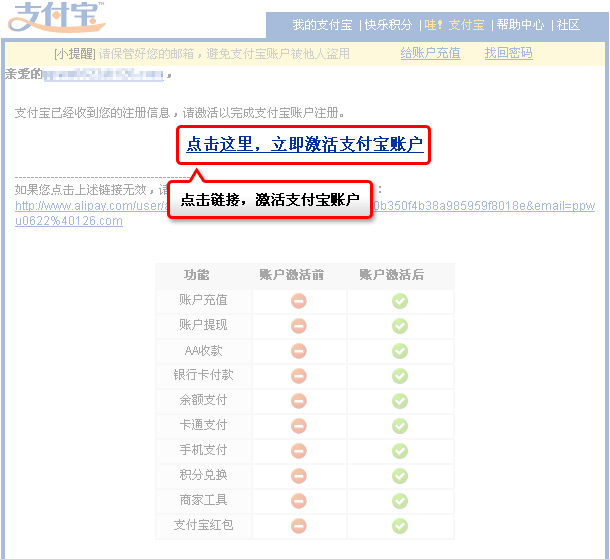This screenshot has width=610, height=559.
Task: Click the AA收款 table row label
Action: (x=203, y=350)
